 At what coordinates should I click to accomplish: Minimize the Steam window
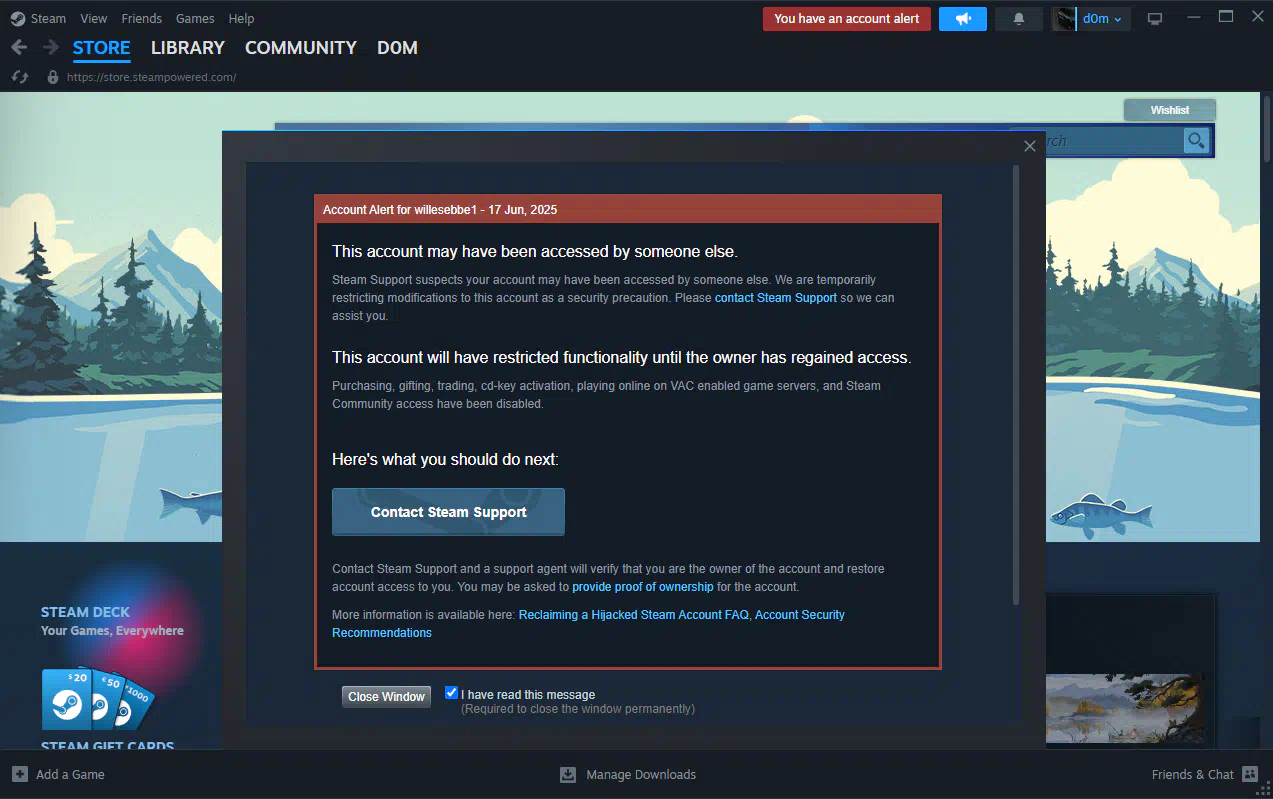pos(1192,17)
